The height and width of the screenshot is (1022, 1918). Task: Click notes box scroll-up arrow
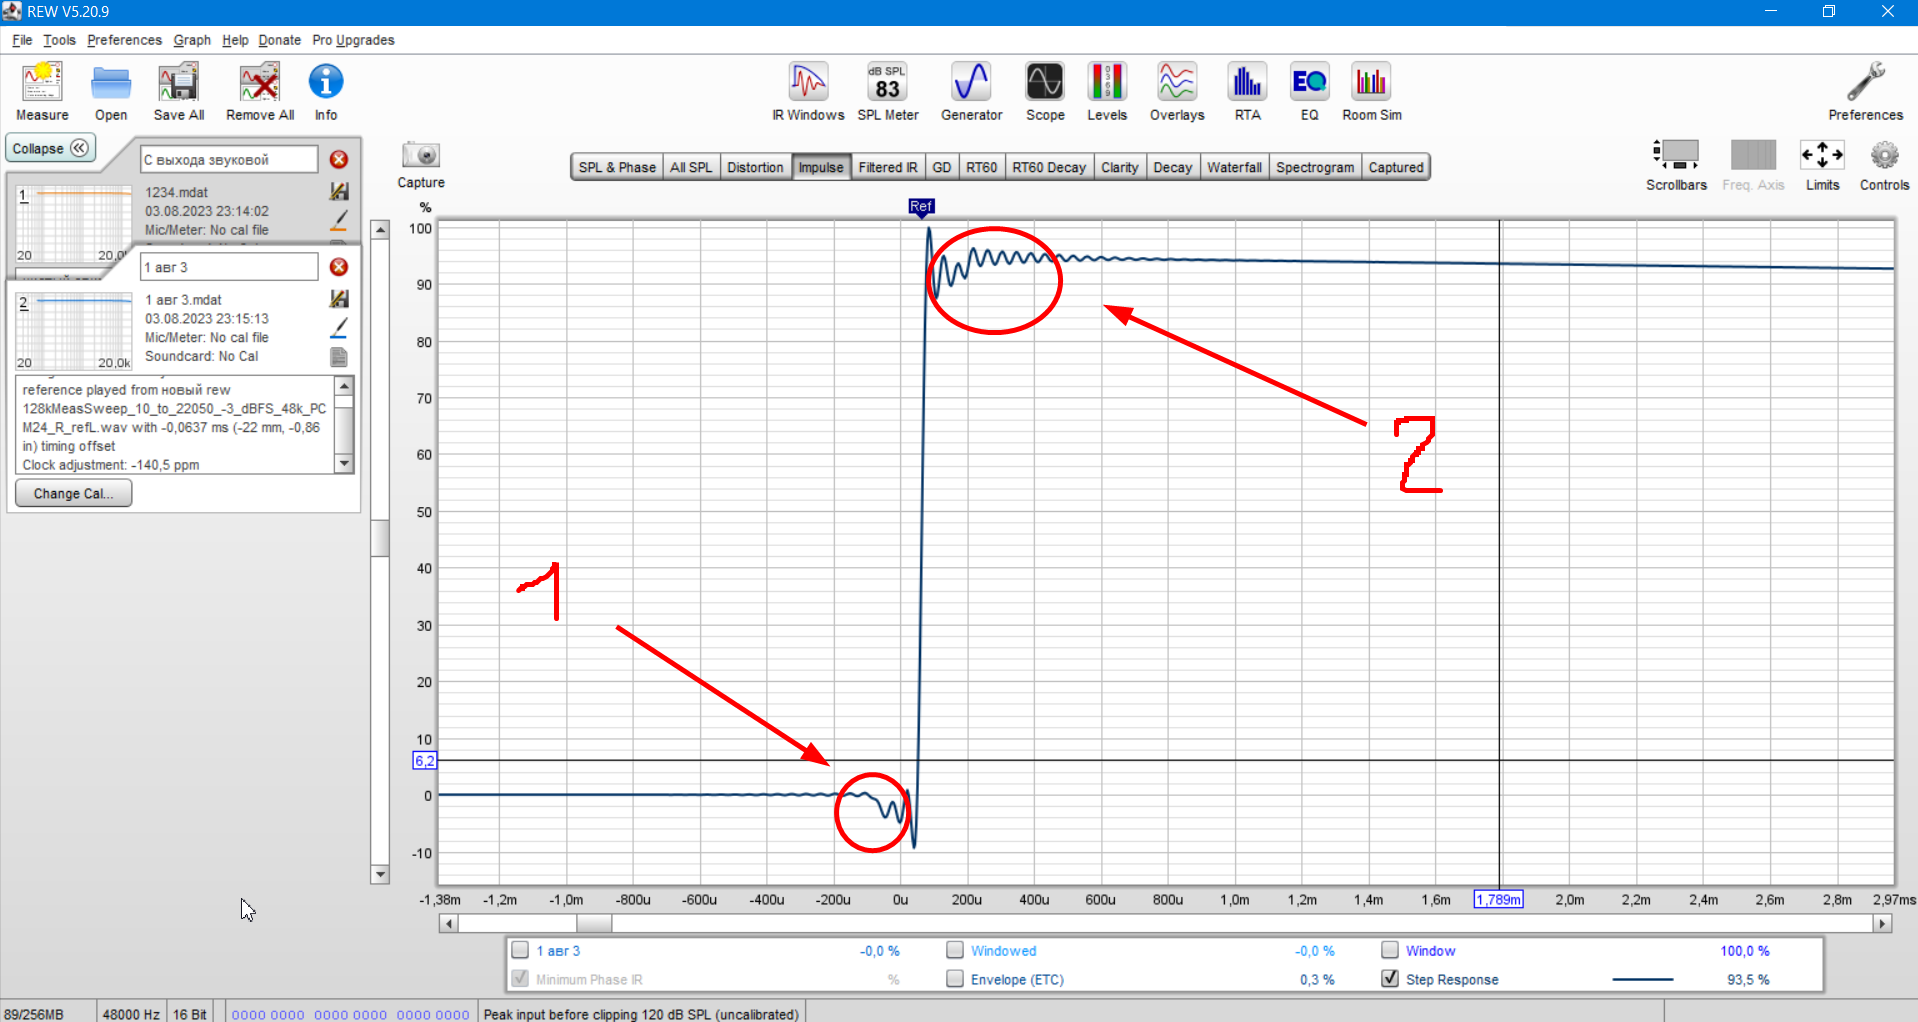click(344, 386)
